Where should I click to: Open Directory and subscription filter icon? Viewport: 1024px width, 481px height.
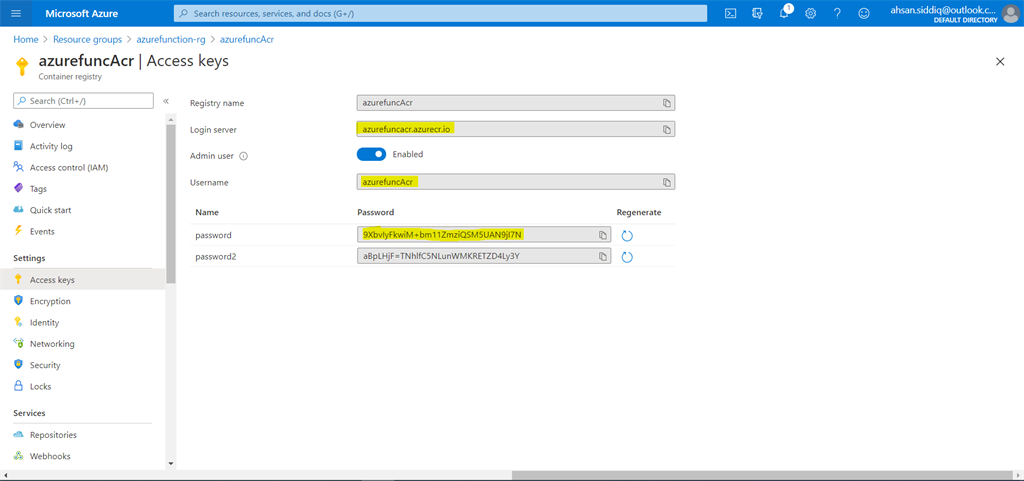pos(758,13)
